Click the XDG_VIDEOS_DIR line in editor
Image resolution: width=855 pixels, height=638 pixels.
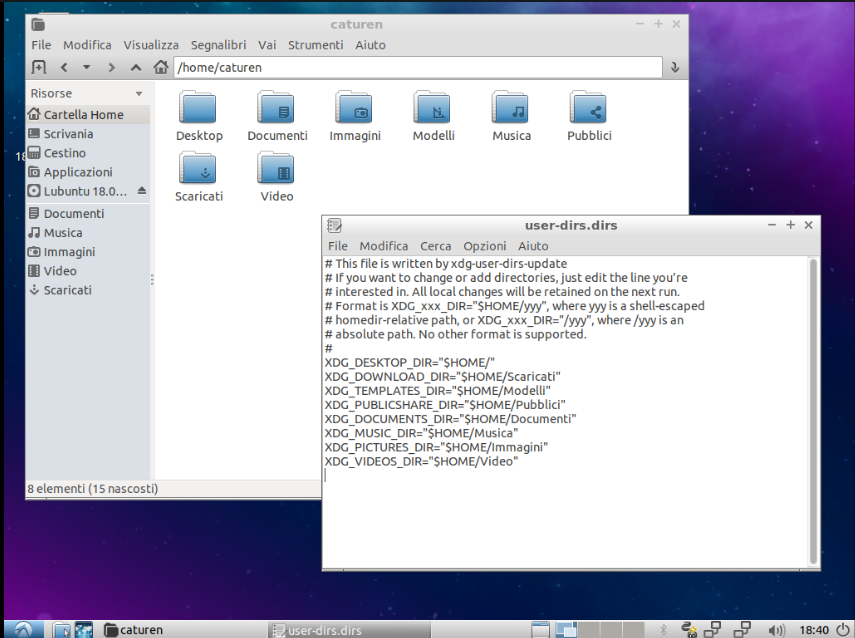[421, 462]
